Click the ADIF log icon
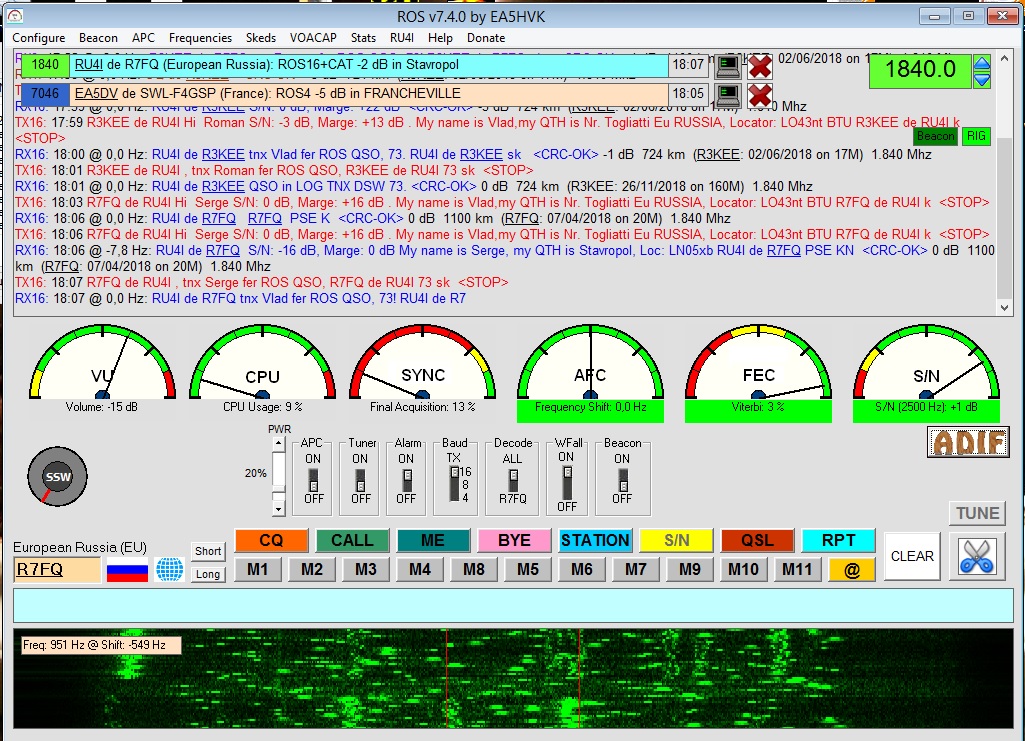Screen dimensions: 1025x741 tap(967, 441)
